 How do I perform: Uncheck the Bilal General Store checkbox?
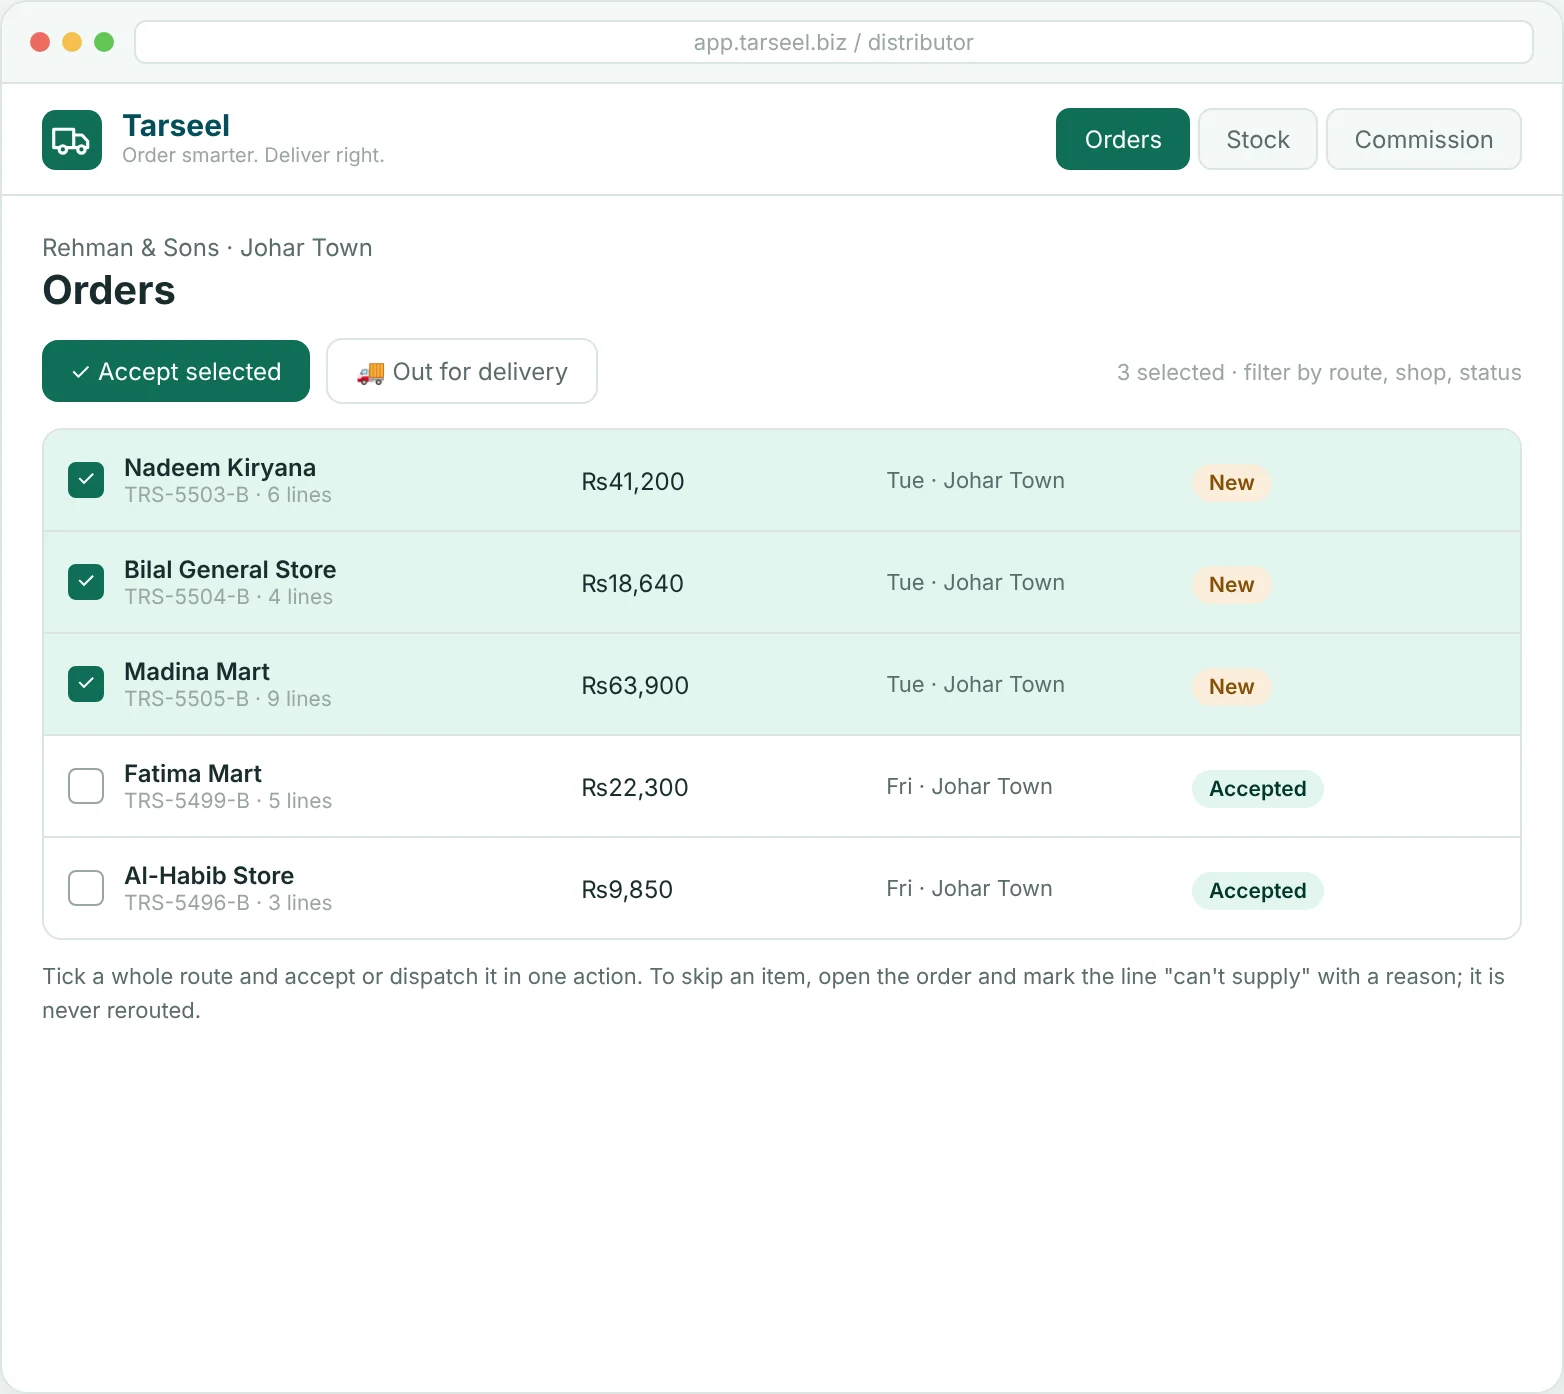click(86, 582)
